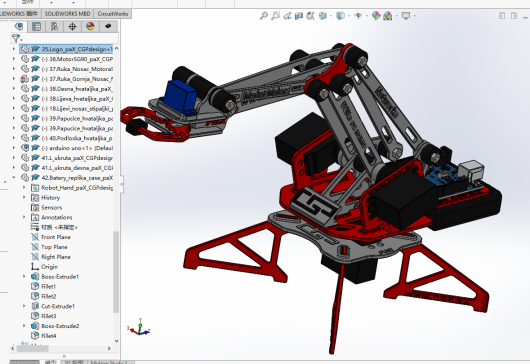Click the tree horizontal scroll-right arrow
Screen dimensions: 530x364
109,348
